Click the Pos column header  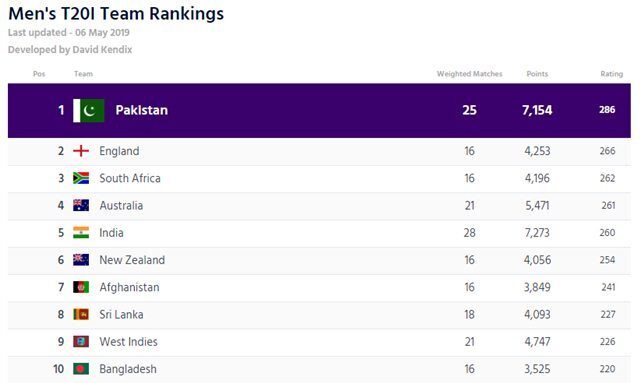pyautogui.click(x=39, y=74)
